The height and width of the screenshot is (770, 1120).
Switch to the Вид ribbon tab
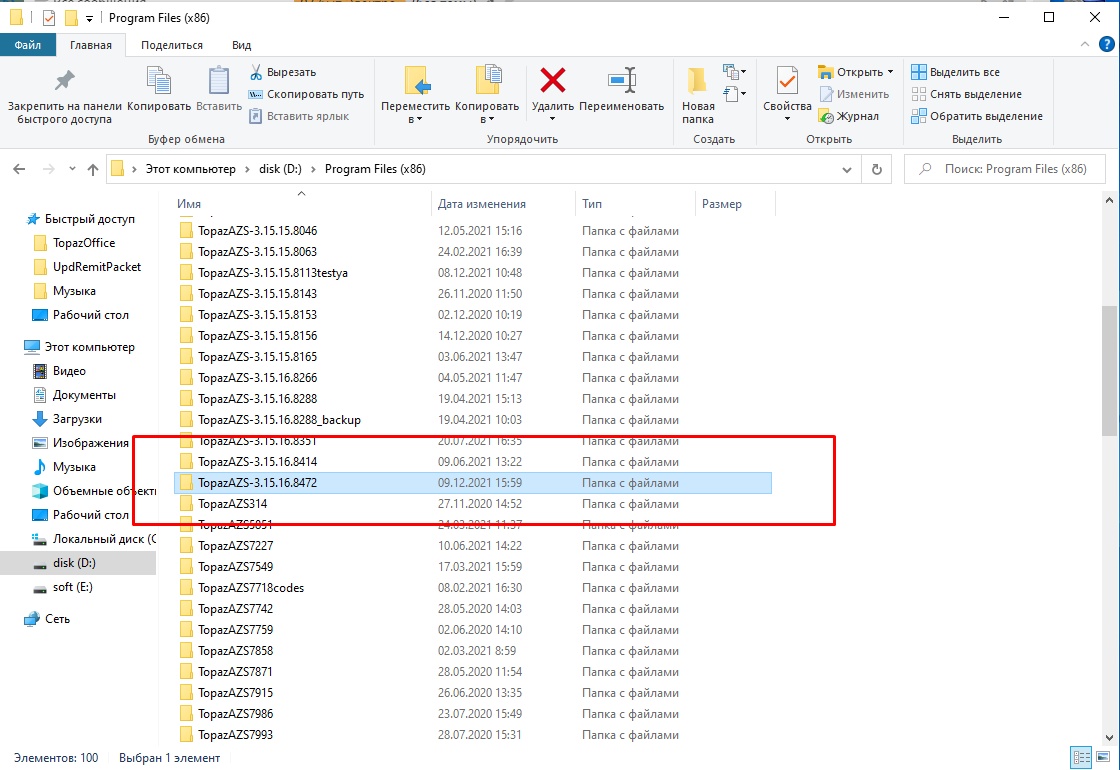[241, 45]
